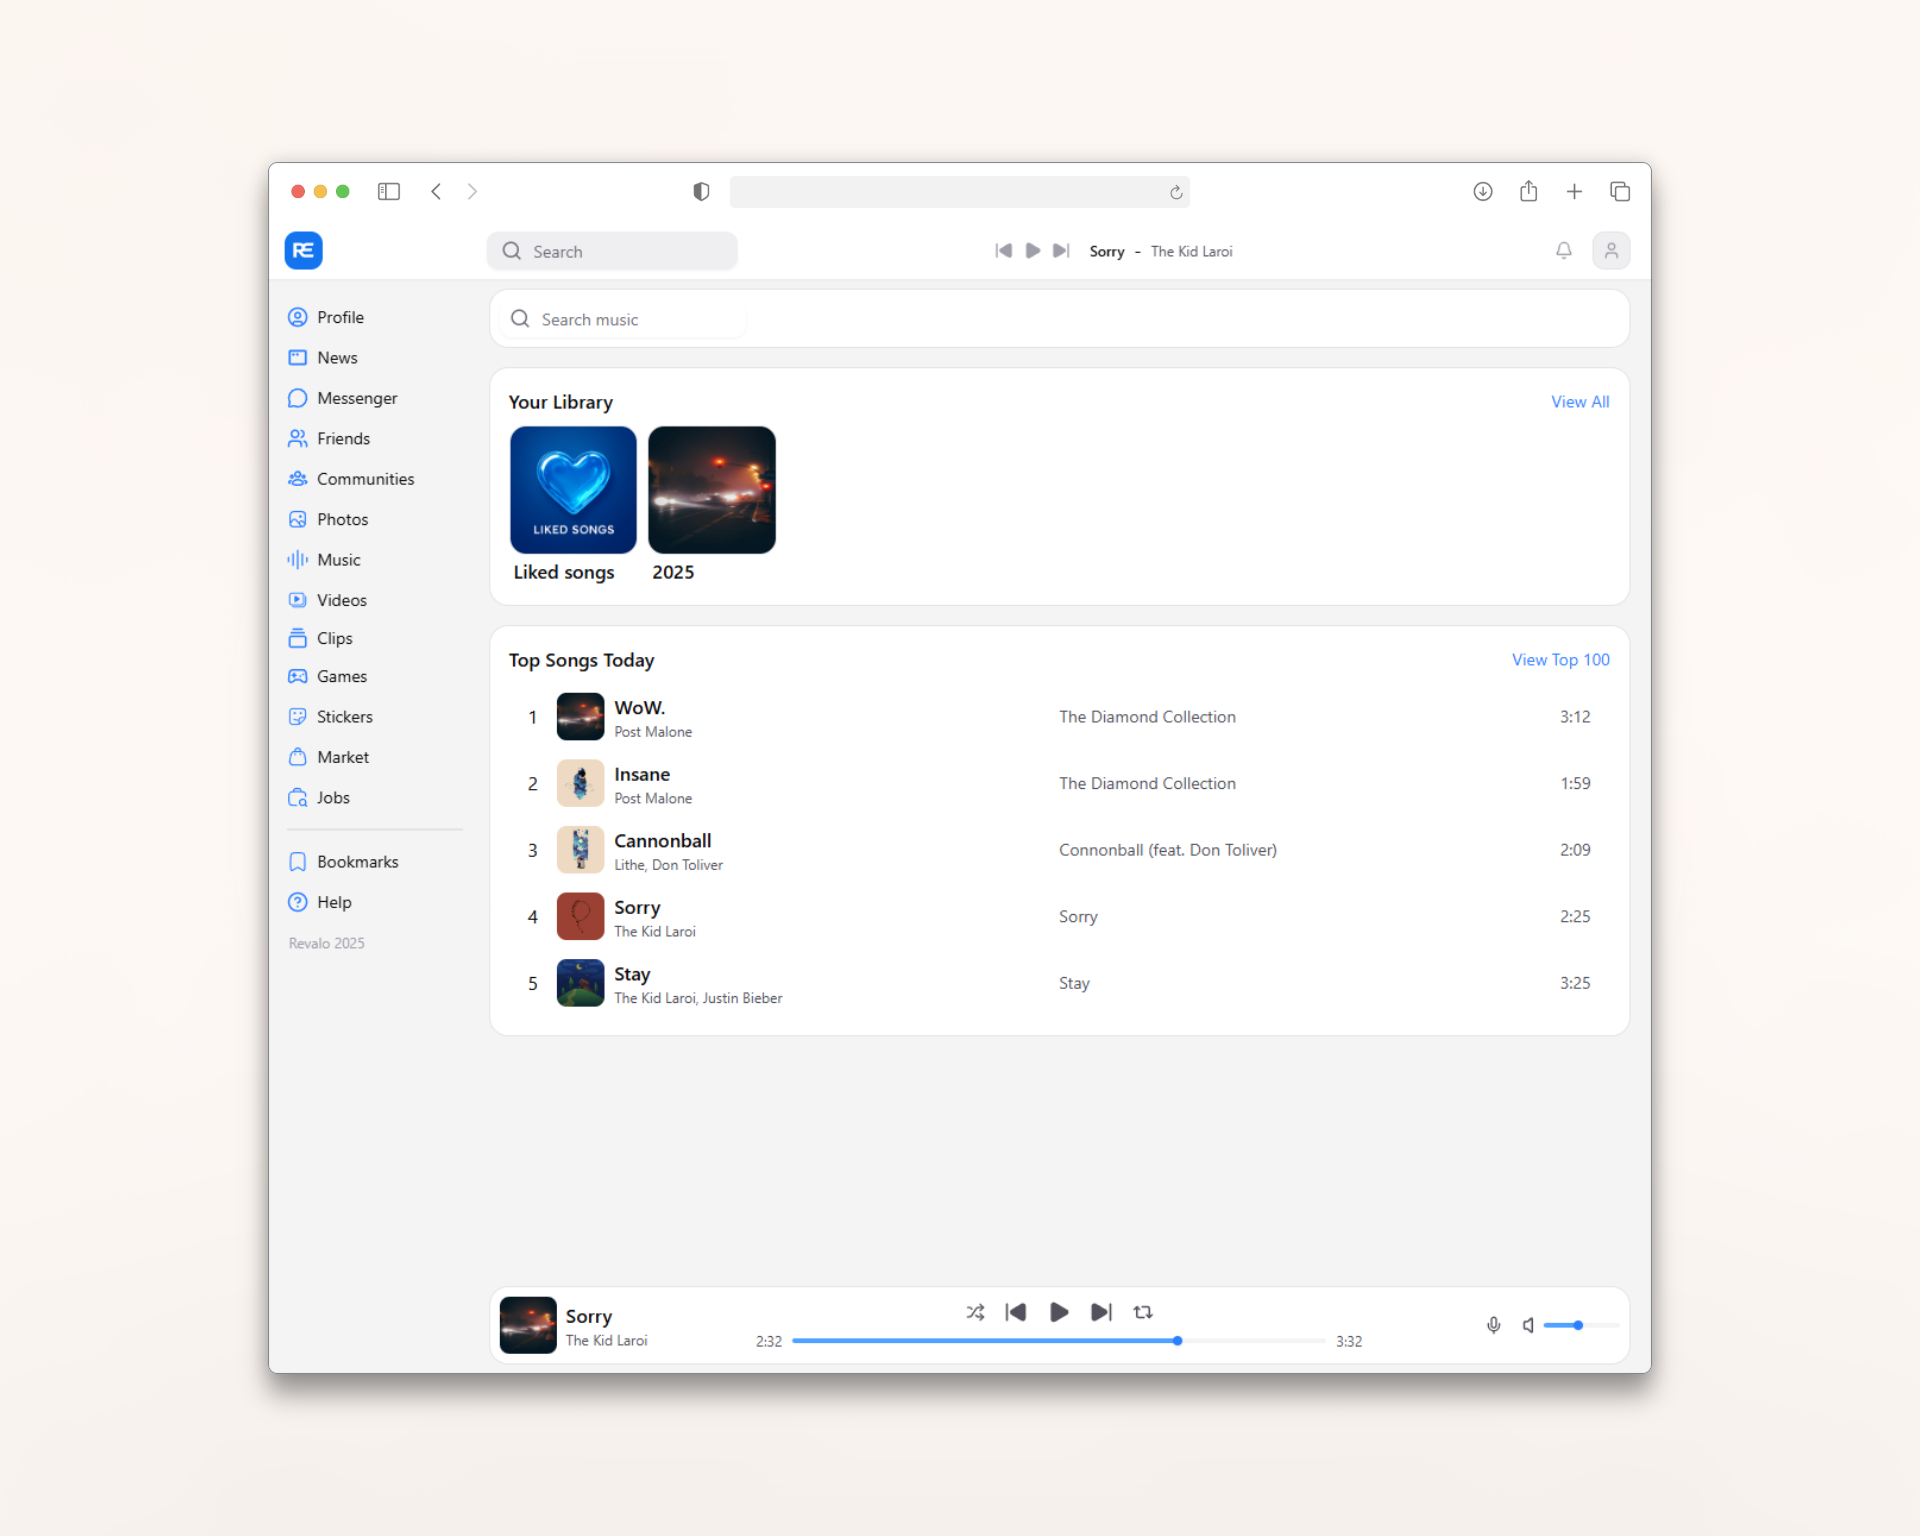Open the Liked songs playlist thumbnail
This screenshot has height=1536, width=1920.
pos(572,489)
